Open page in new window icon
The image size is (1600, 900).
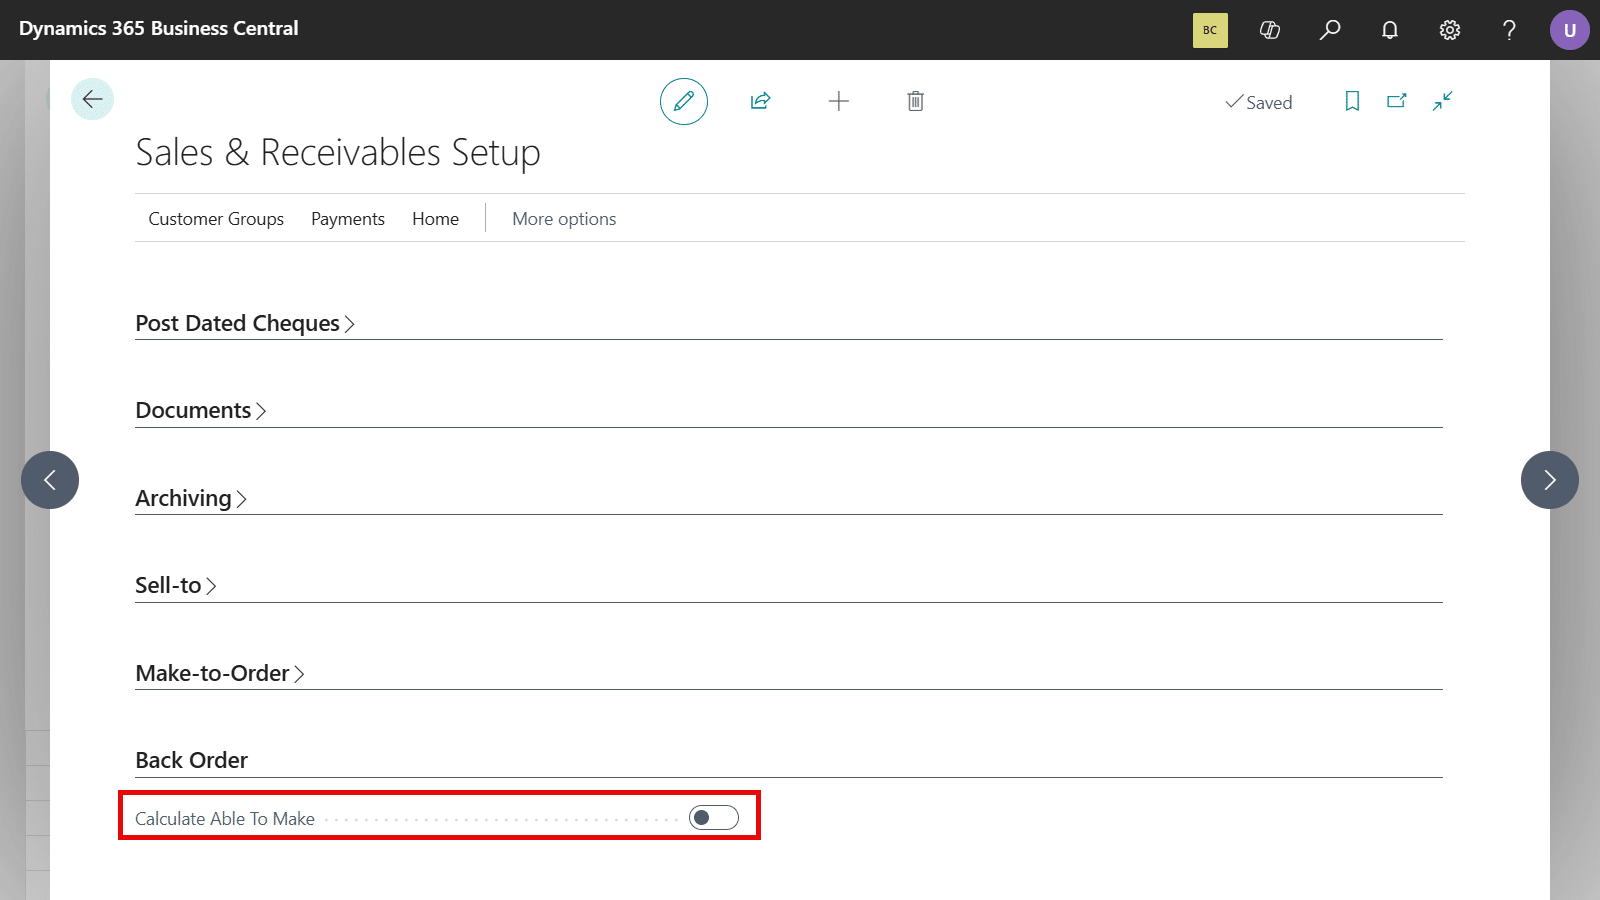tap(1397, 101)
